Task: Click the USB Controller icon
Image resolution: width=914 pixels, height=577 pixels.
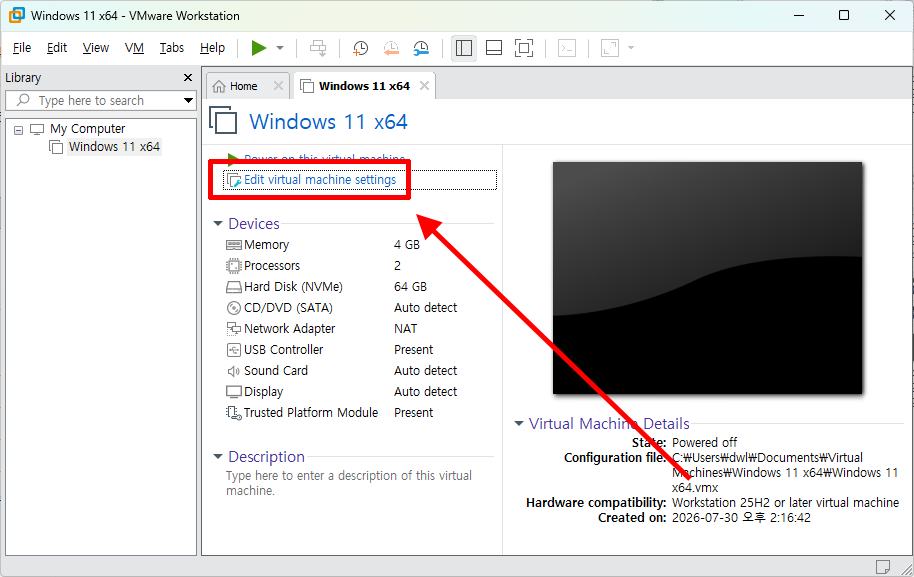Action: click(x=234, y=350)
